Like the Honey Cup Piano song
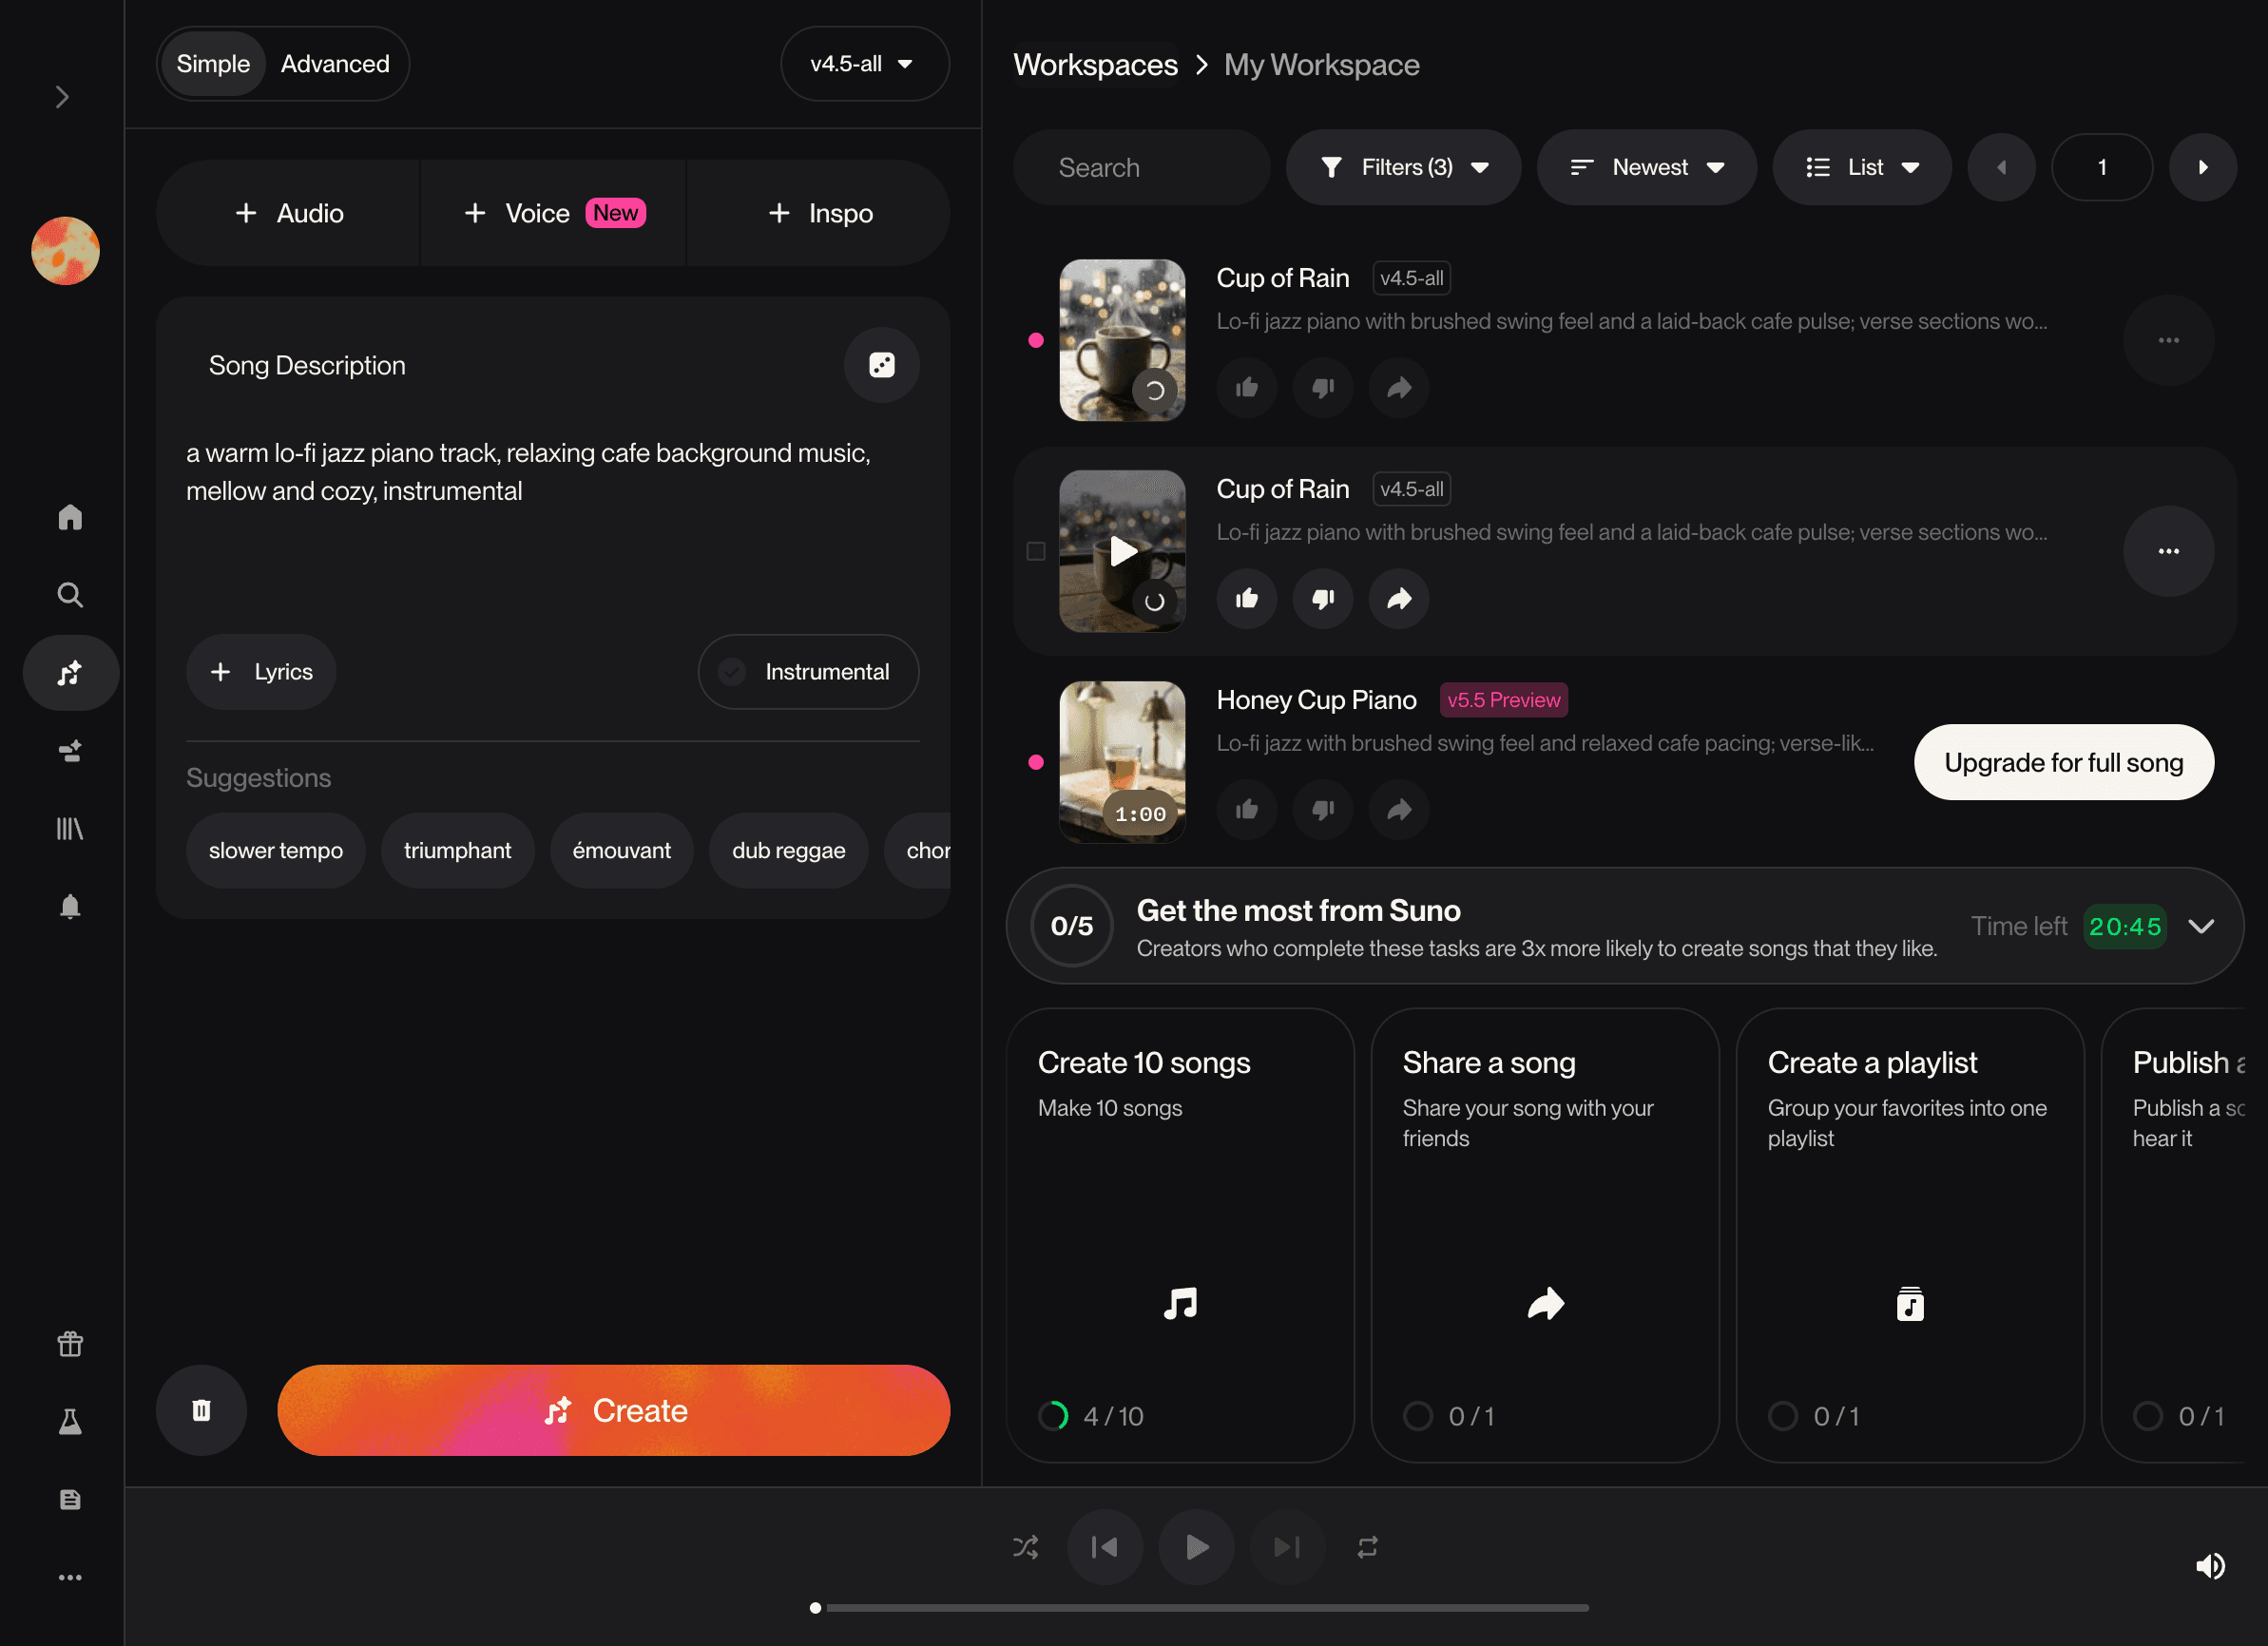Image resolution: width=2268 pixels, height=1646 pixels. coord(1246,810)
